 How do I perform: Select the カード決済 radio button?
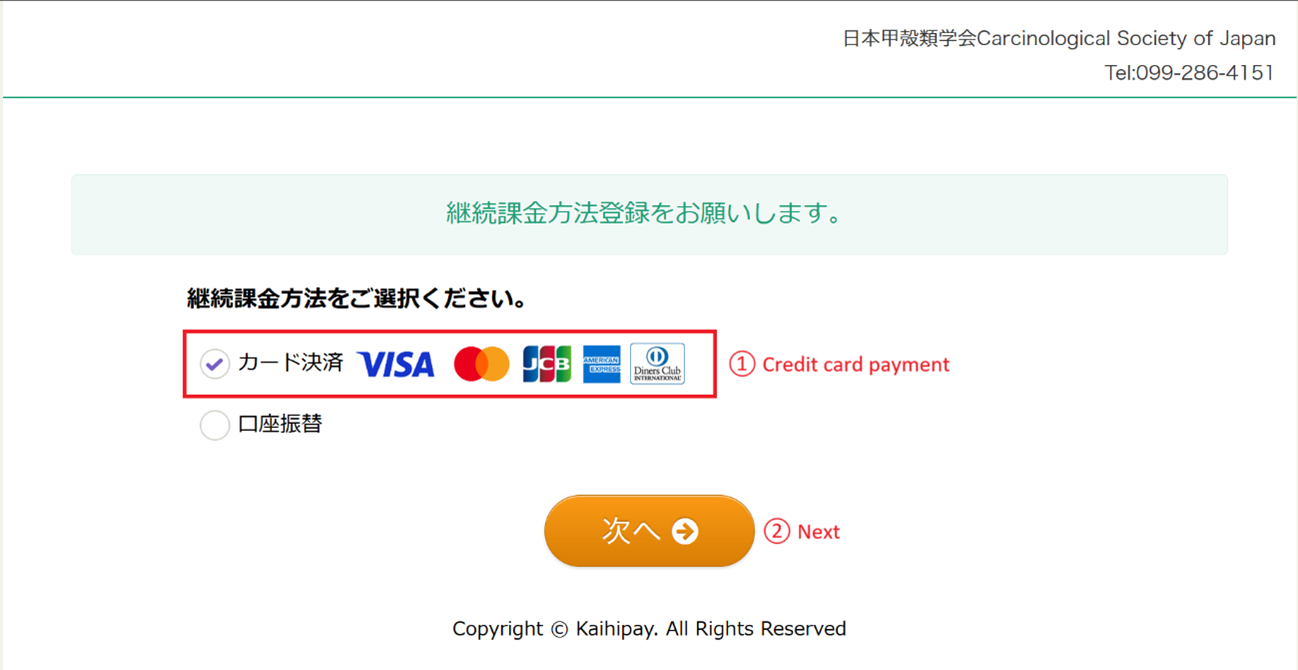(x=214, y=364)
